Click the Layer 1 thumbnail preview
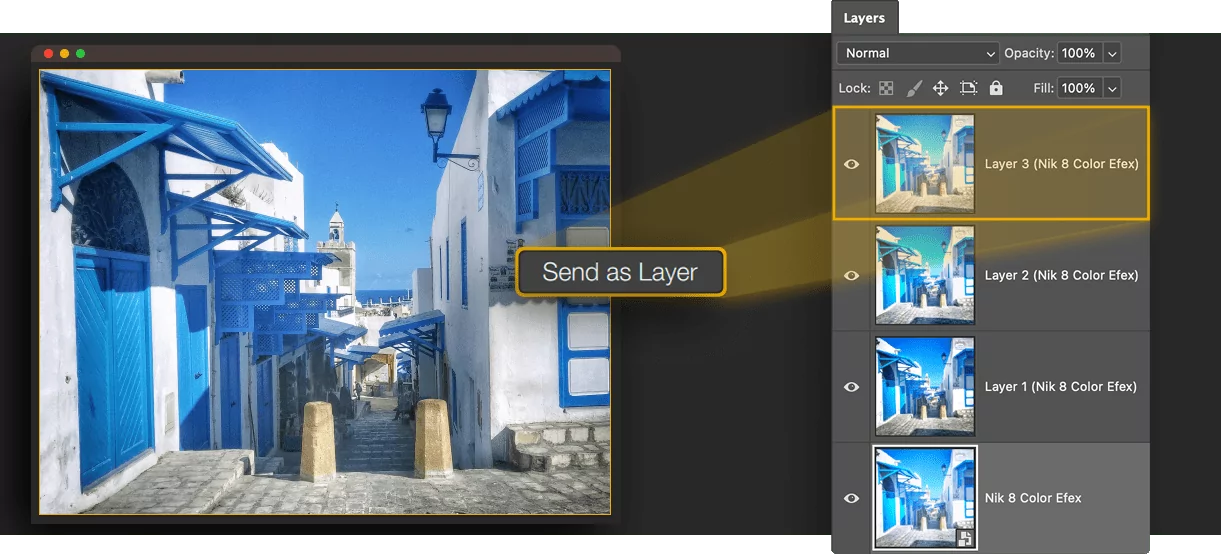1221x554 pixels. coord(925,387)
